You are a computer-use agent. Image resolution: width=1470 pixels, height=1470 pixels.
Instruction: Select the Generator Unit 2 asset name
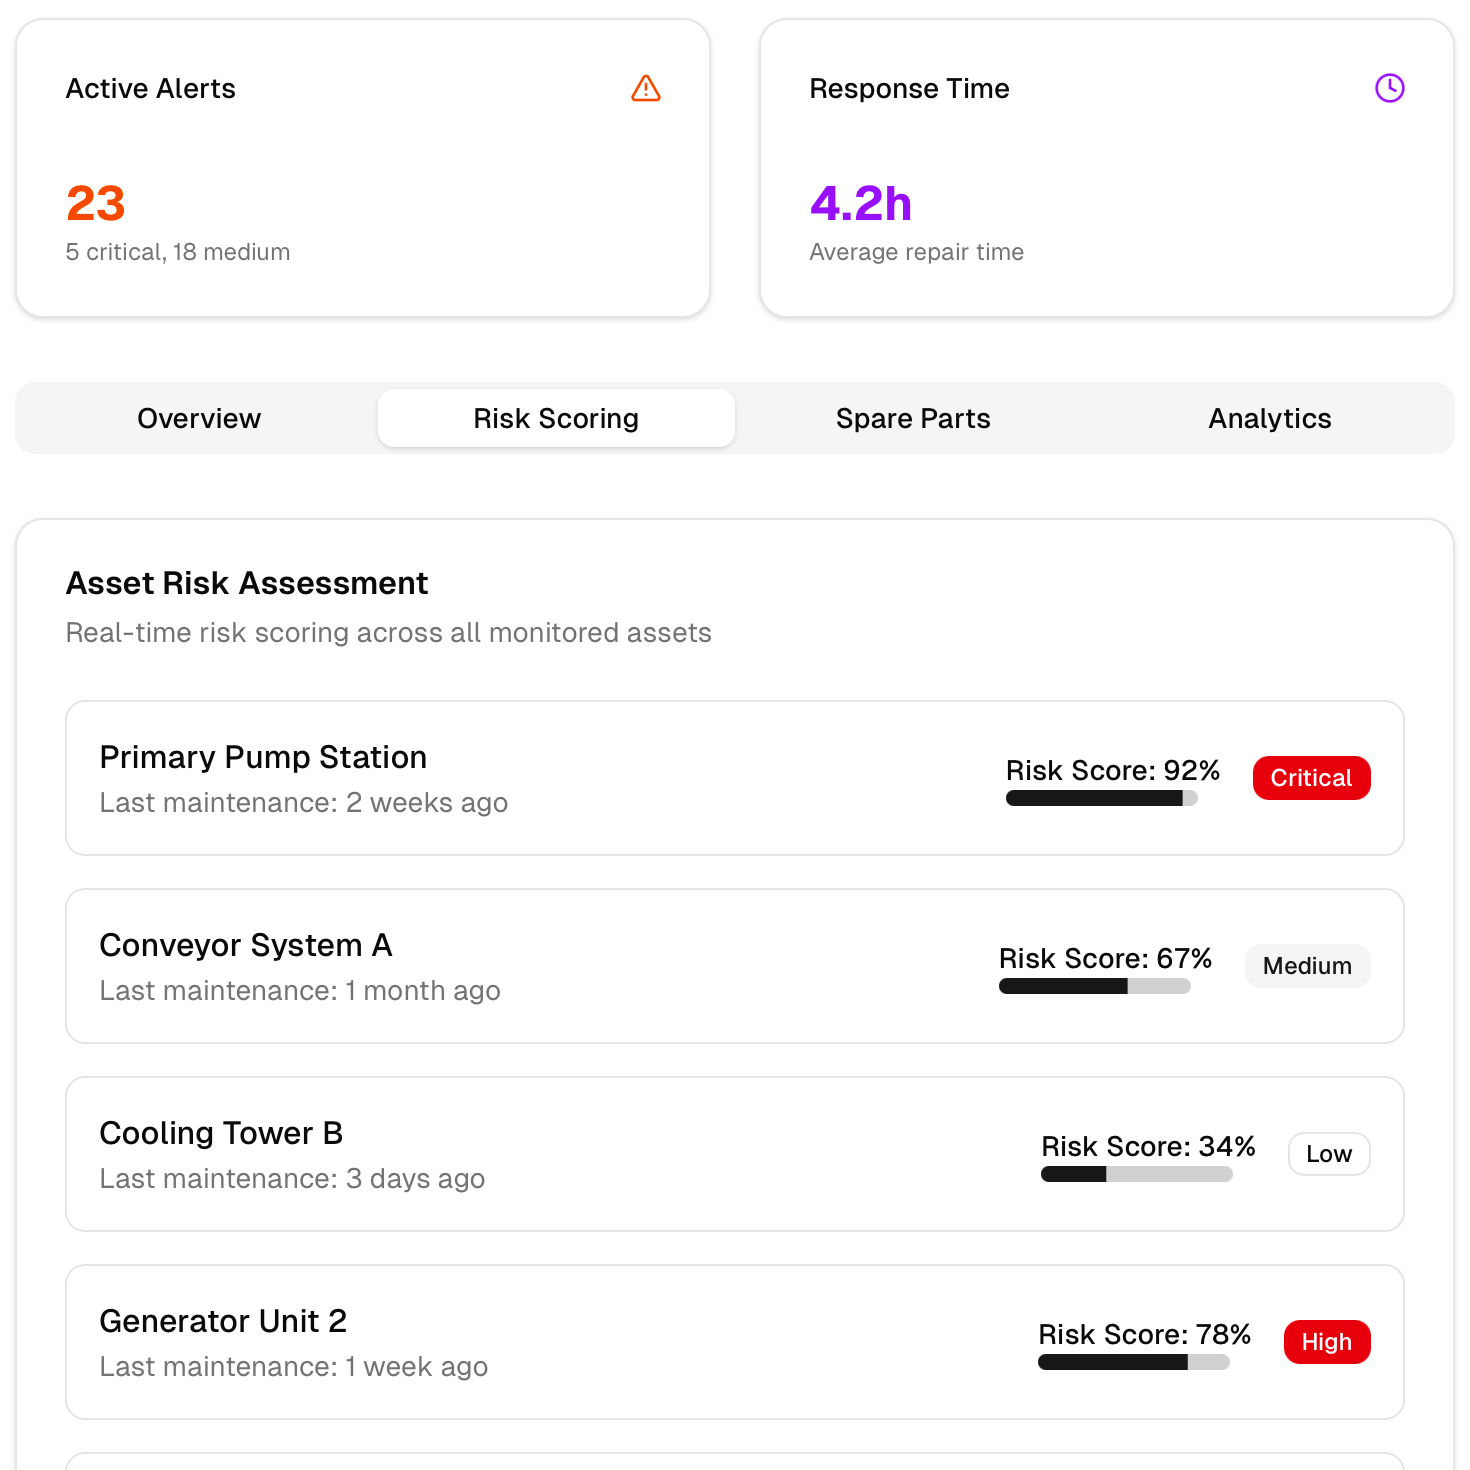point(223,1321)
